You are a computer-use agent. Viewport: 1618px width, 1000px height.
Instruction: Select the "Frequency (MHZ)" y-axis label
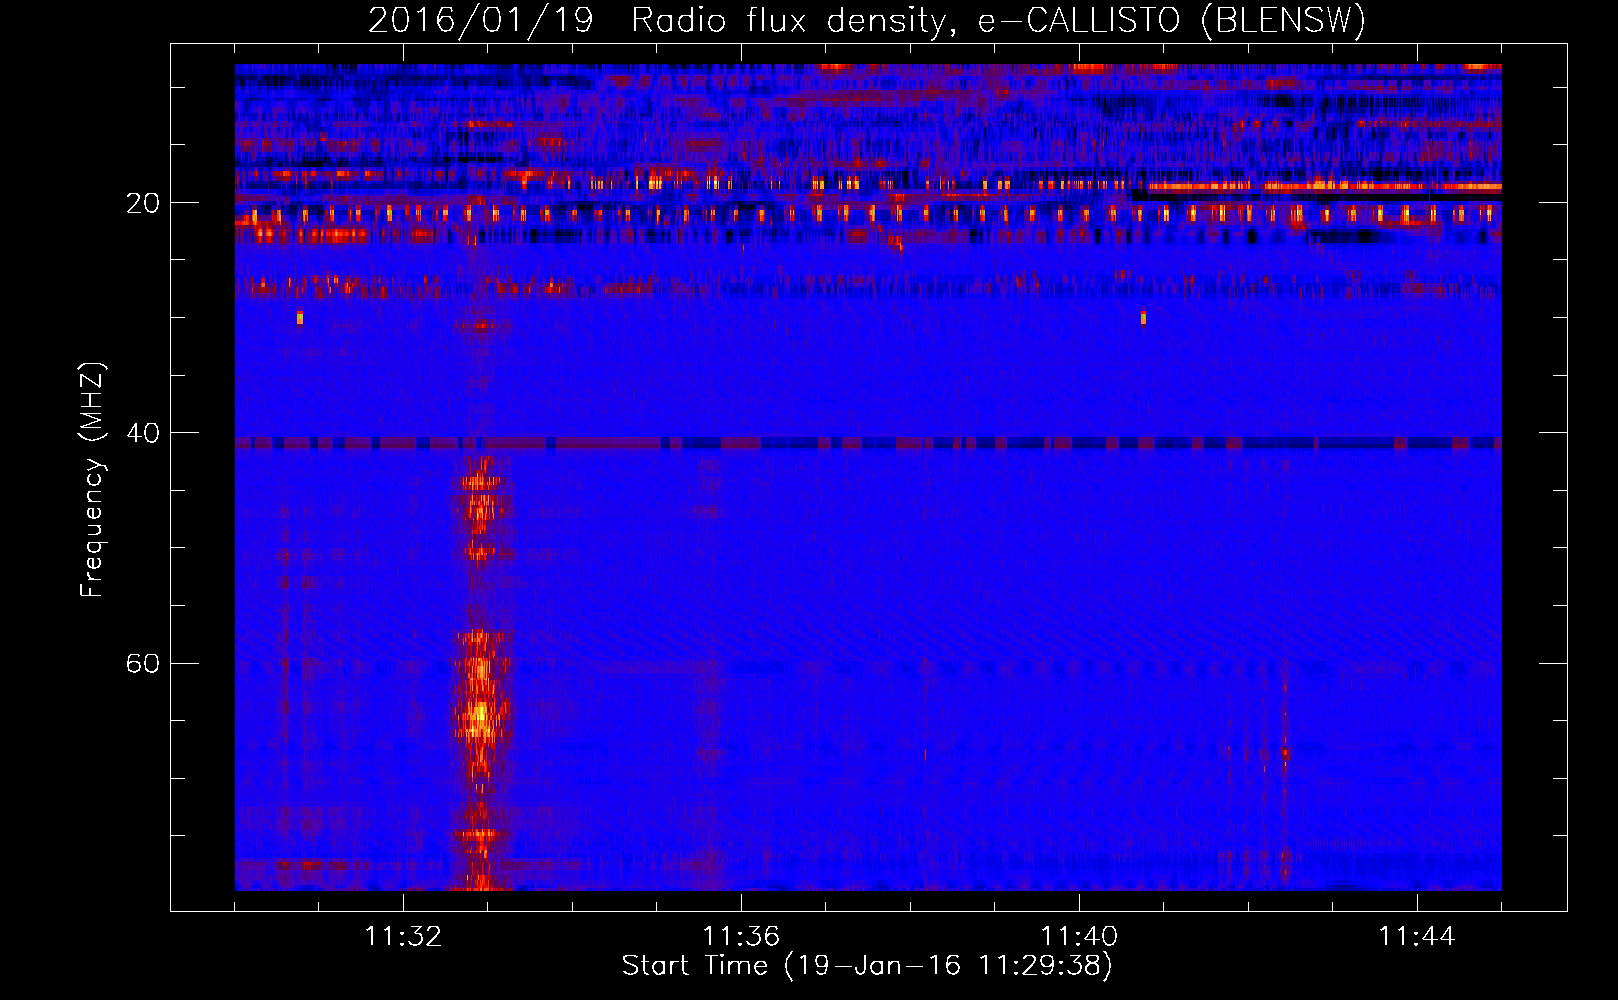[92, 480]
